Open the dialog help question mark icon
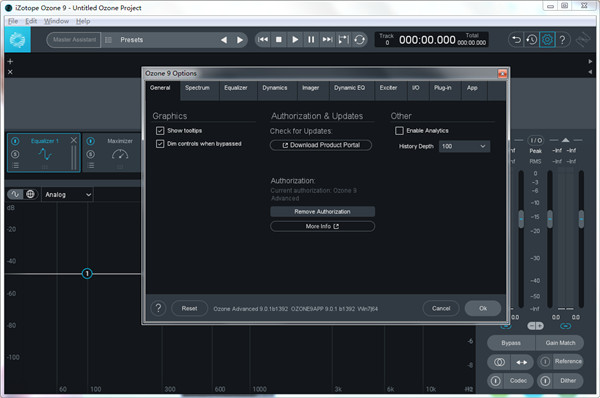The image size is (600, 398). point(158,308)
